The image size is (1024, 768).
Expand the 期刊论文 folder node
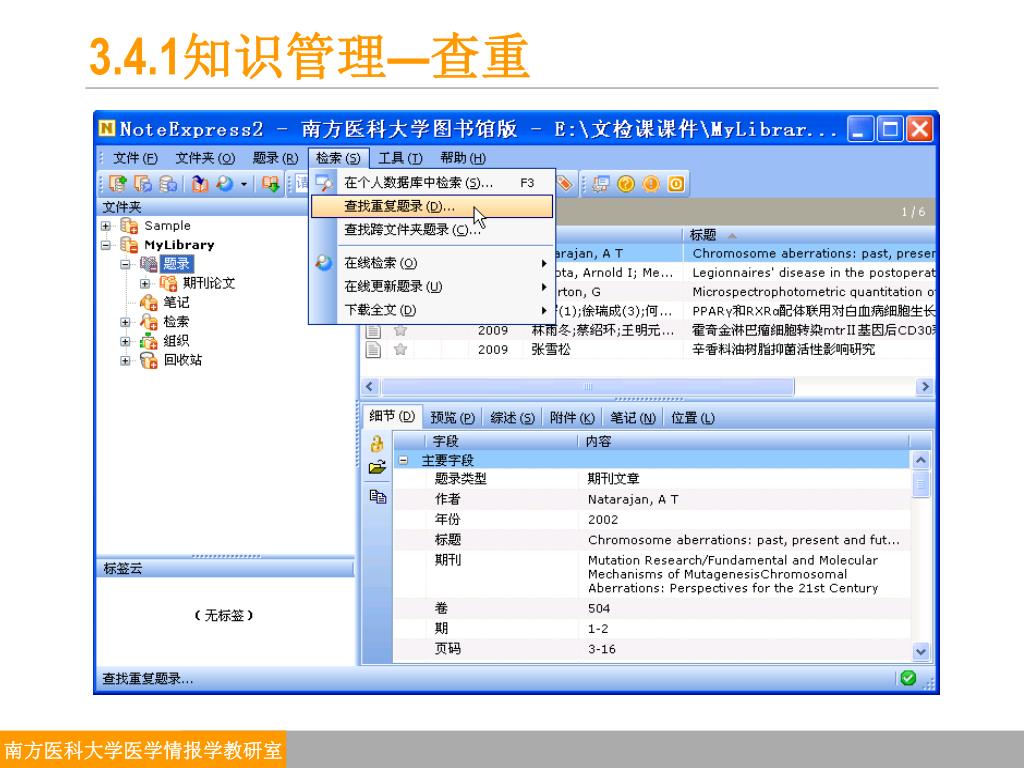[144, 283]
